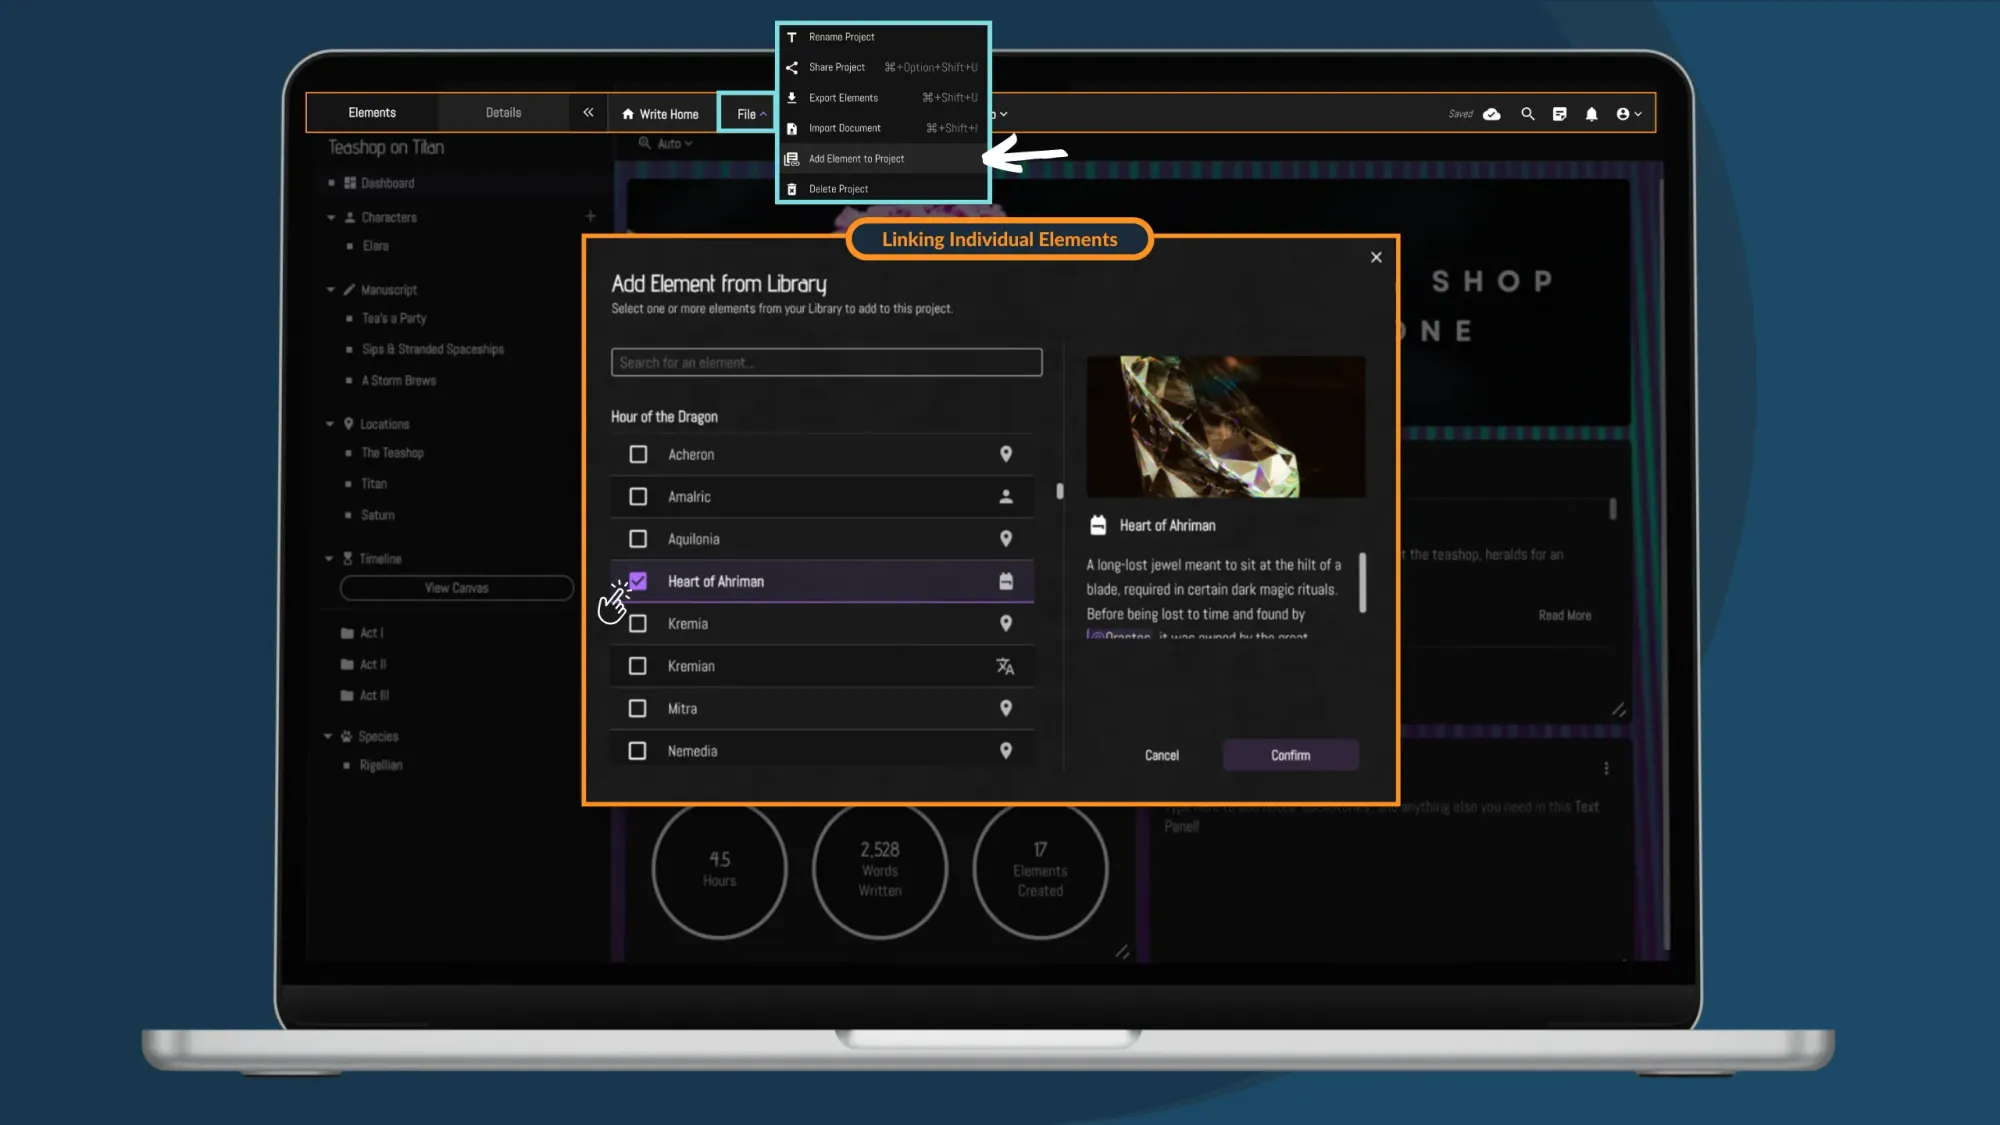2000x1125 pixels.
Task: Click the notes/feedback icon in the top bar
Action: click(1559, 113)
